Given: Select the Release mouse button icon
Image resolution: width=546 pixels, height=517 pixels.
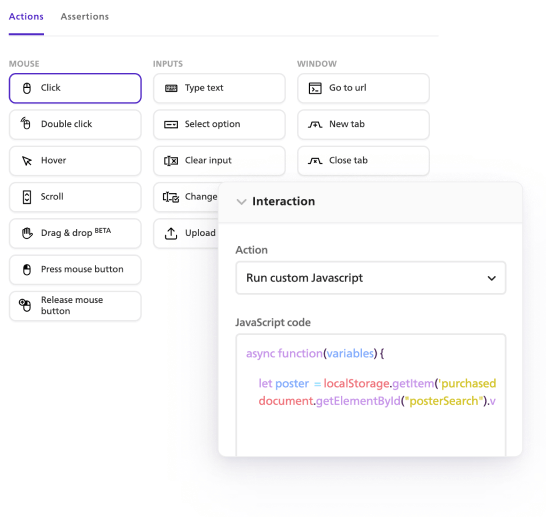Looking at the screenshot, I should [25, 305].
